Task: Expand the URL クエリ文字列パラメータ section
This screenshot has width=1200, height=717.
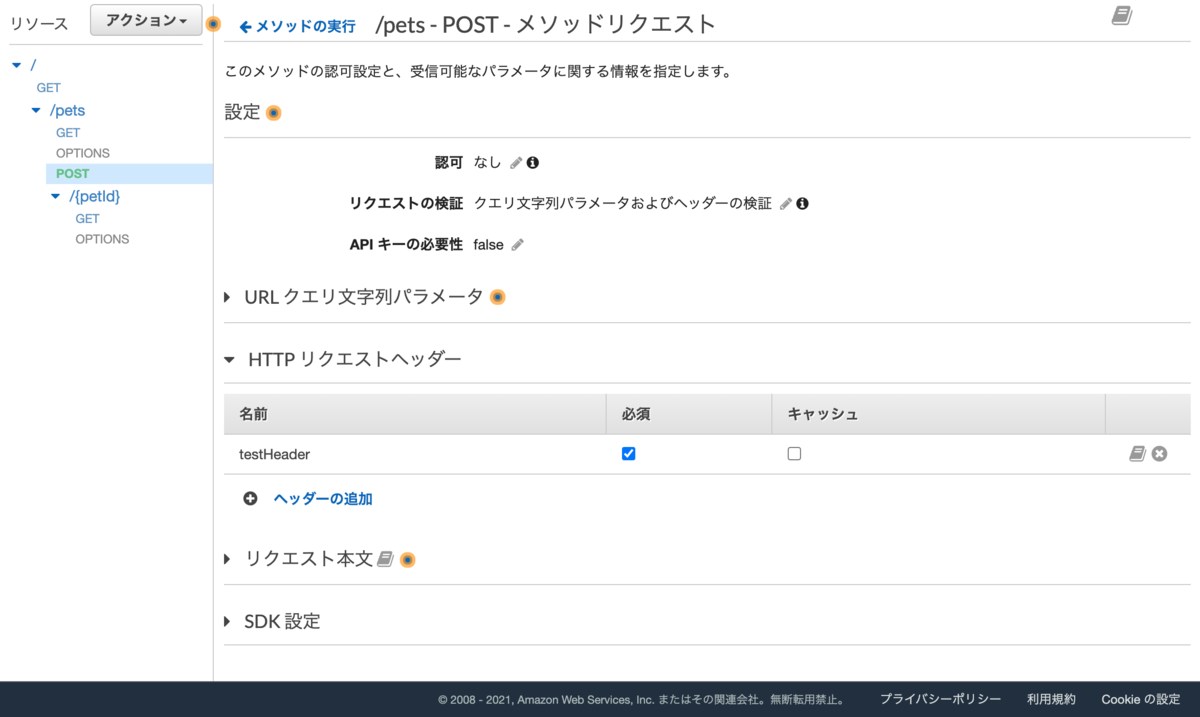Action: pyautogui.click(x=228, y=297)
